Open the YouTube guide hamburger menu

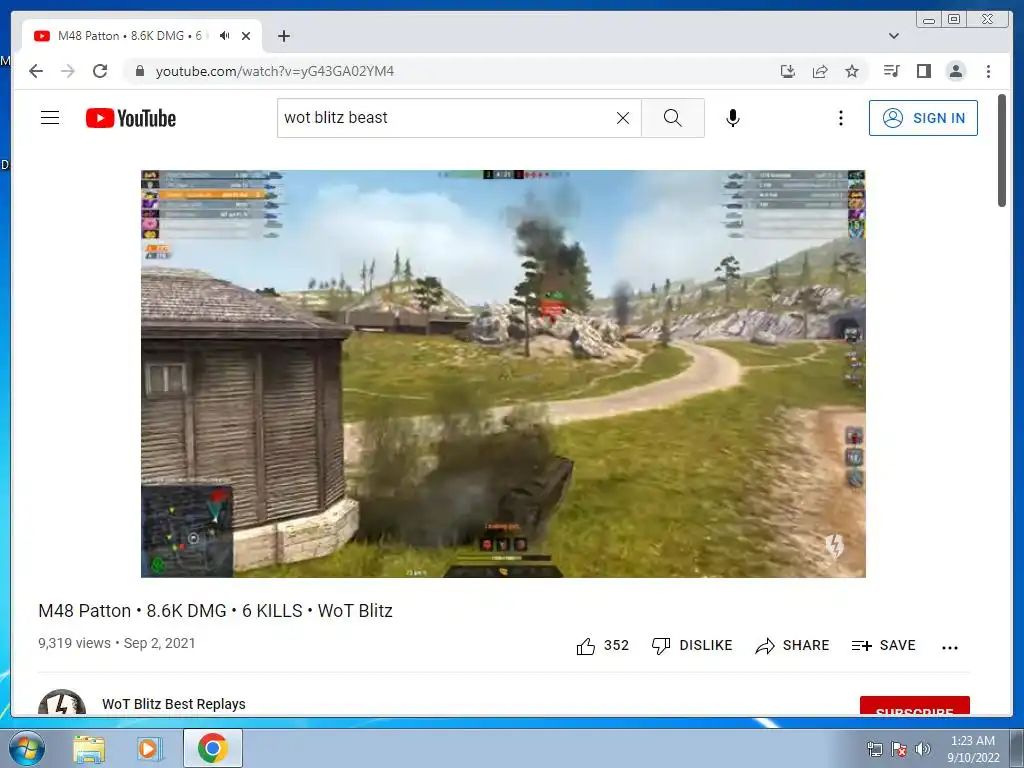[x=50, y=118]
